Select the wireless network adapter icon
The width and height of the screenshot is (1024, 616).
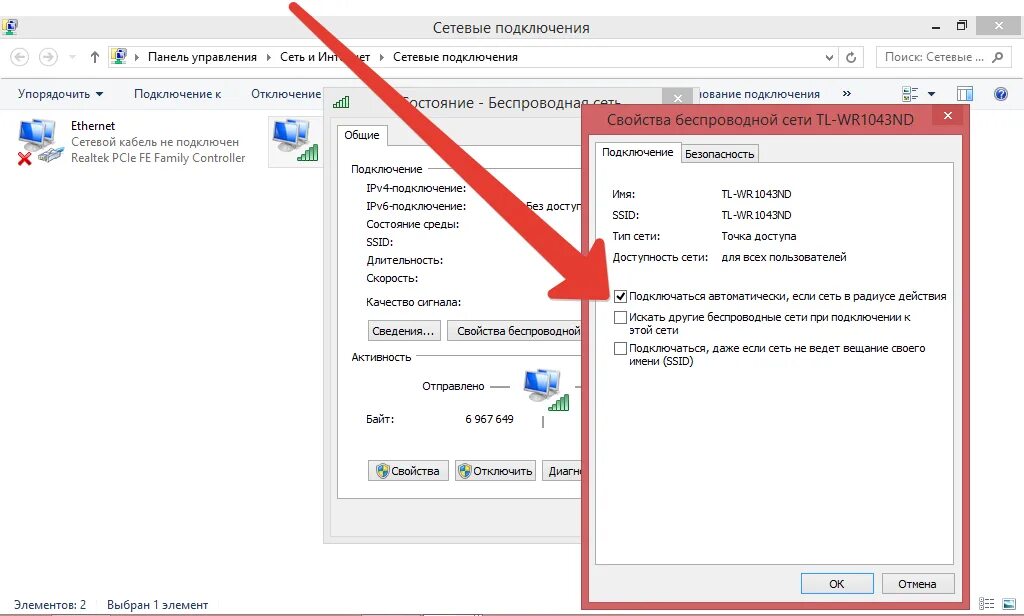click(296, 140)
